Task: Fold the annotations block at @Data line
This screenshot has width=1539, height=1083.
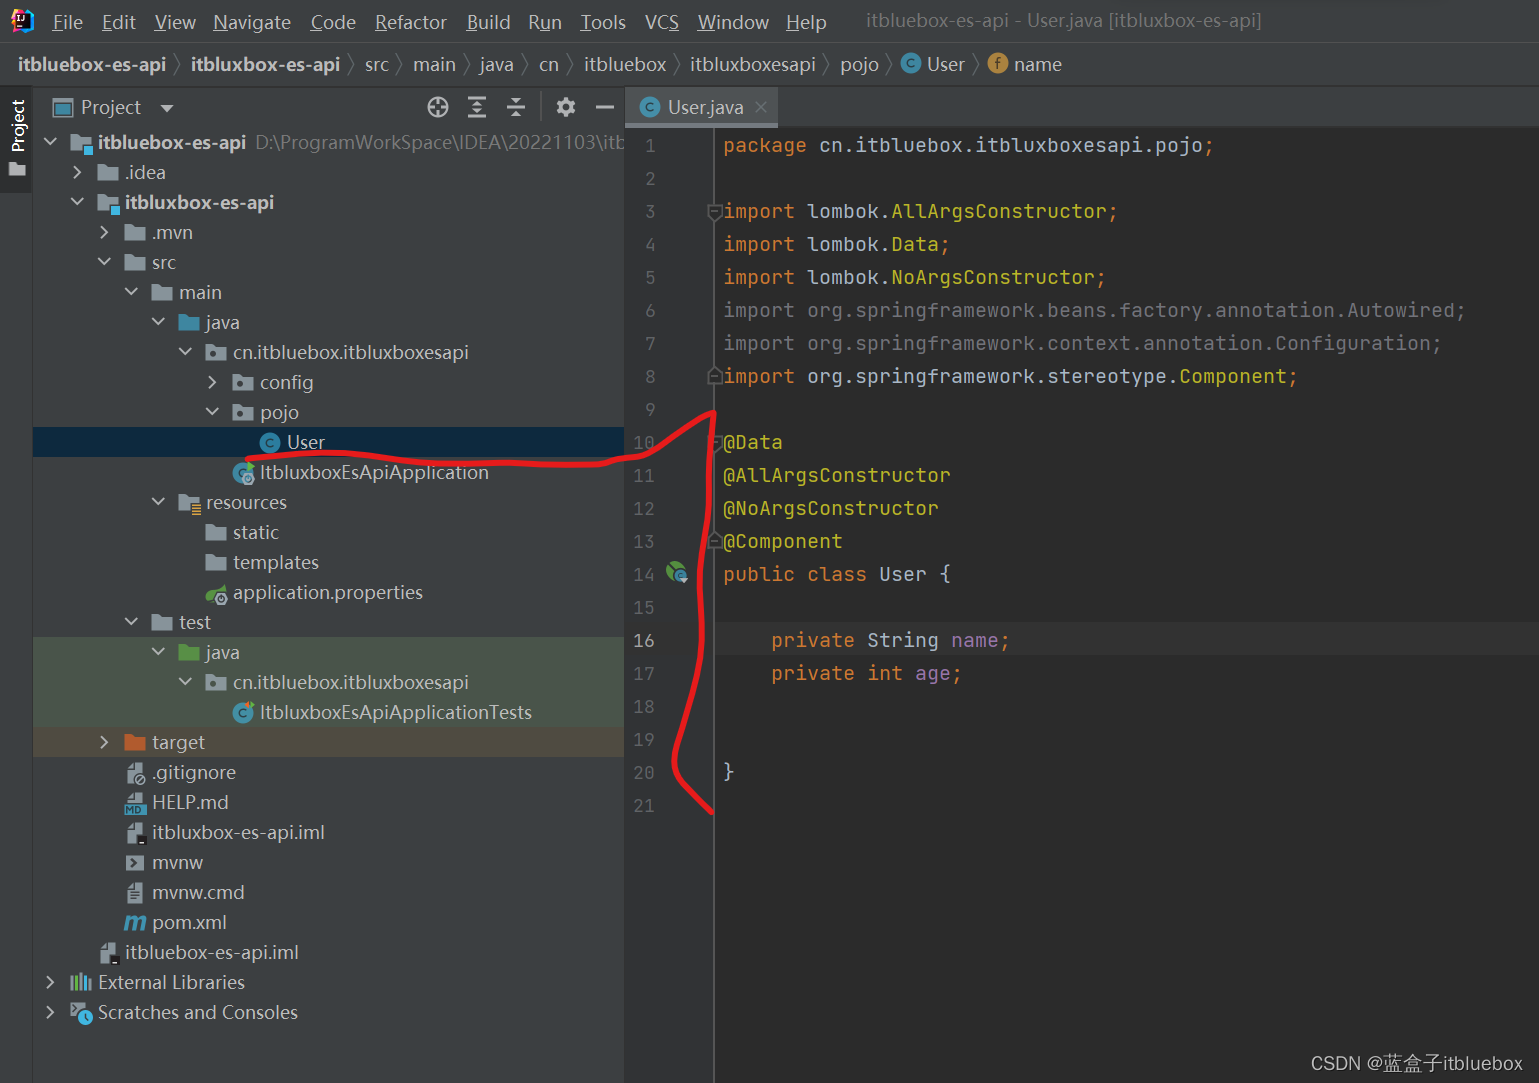Action: [715, 443]
